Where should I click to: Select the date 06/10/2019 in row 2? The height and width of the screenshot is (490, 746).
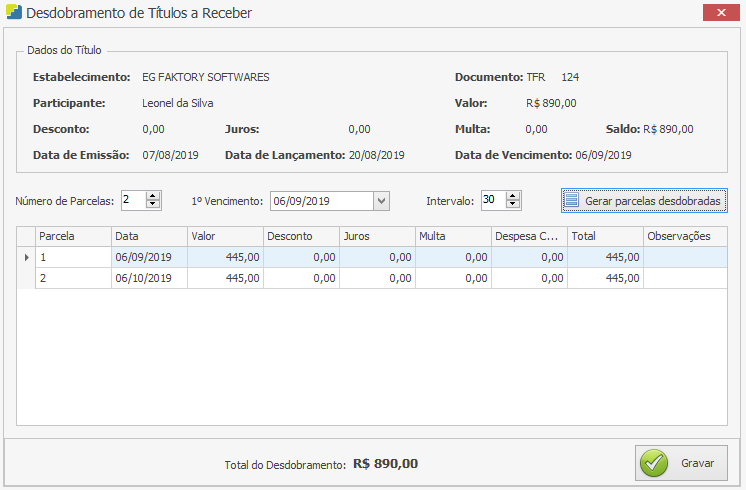pos(149,278)
